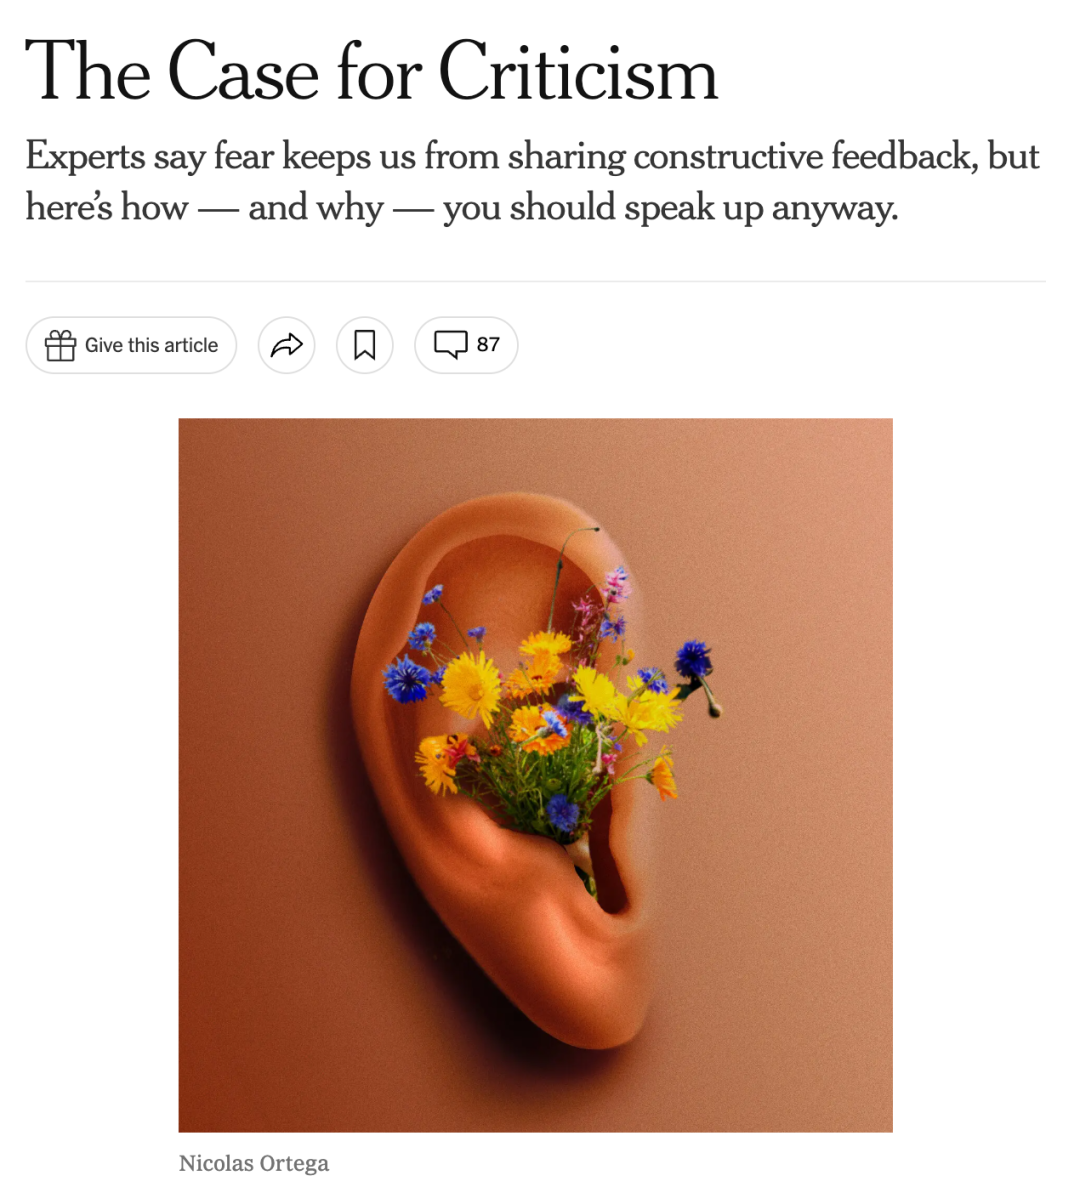Click the Nicolas Ortega photo credit
1080x1204 pixels.
[x=254, y=1163]
